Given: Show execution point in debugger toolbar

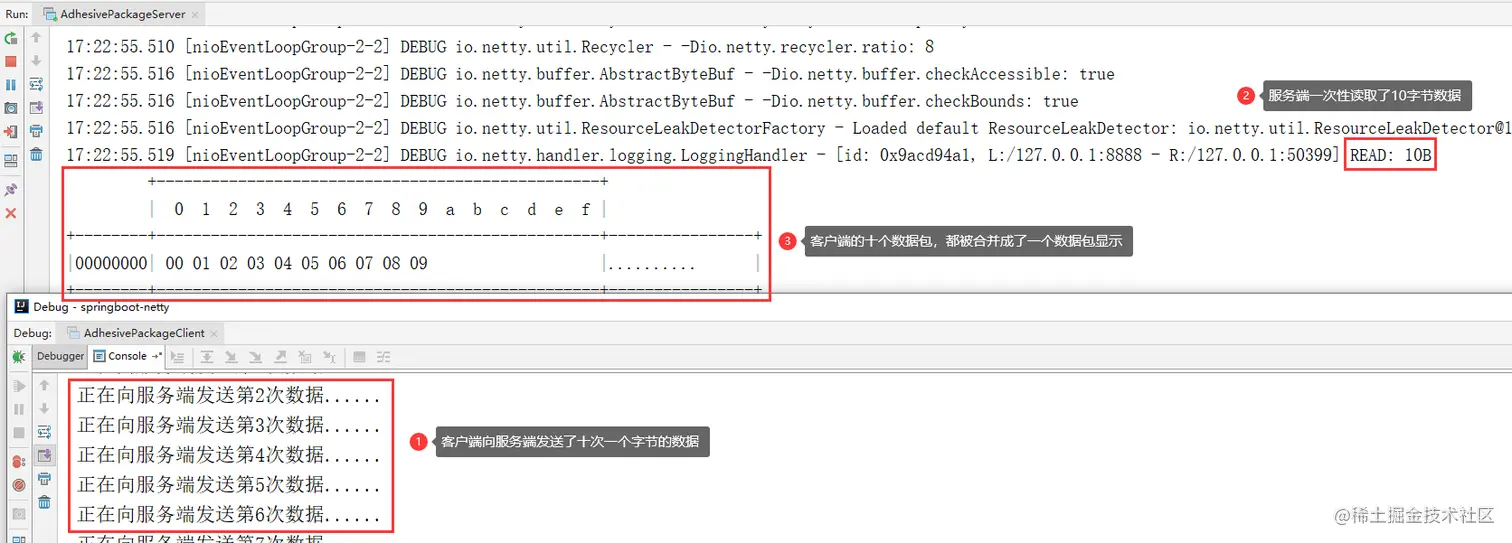Looking at the screenshot, I should [x=177, y=356].
